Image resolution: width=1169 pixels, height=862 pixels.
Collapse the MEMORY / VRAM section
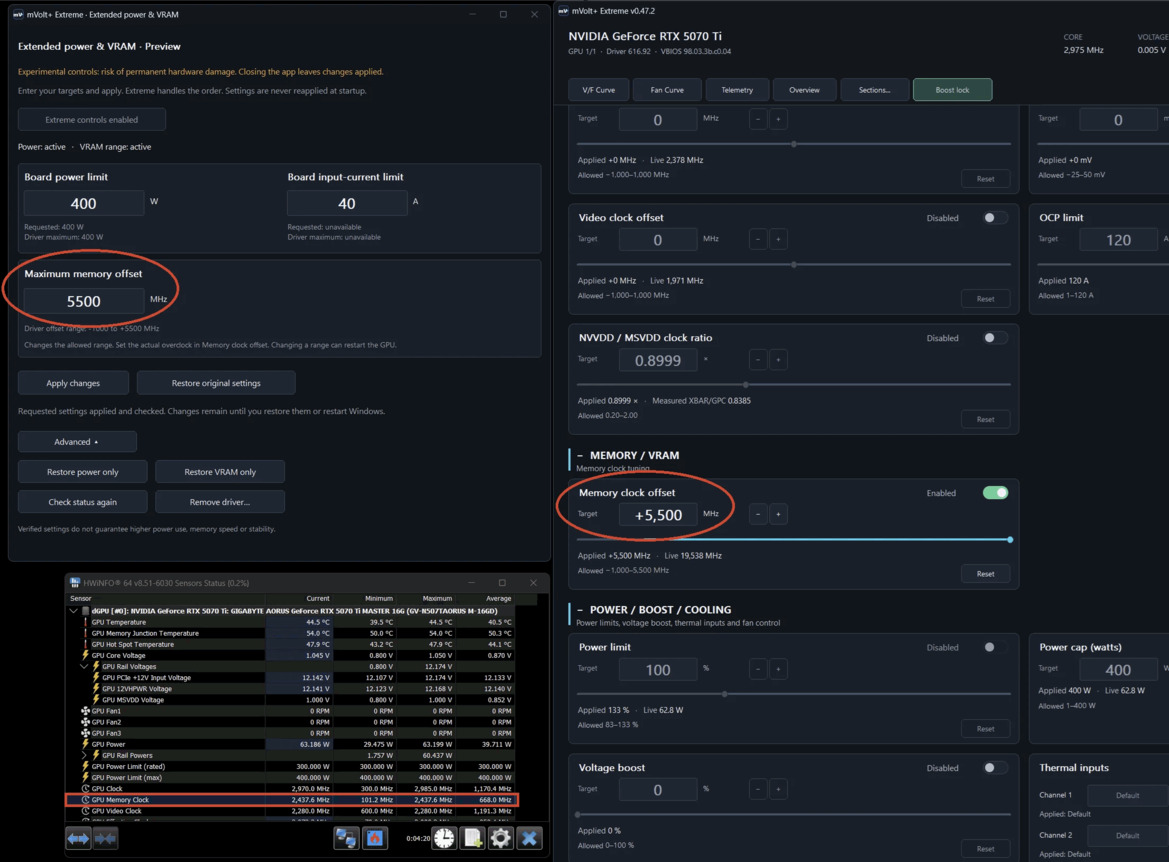click(x=580, y=455)
